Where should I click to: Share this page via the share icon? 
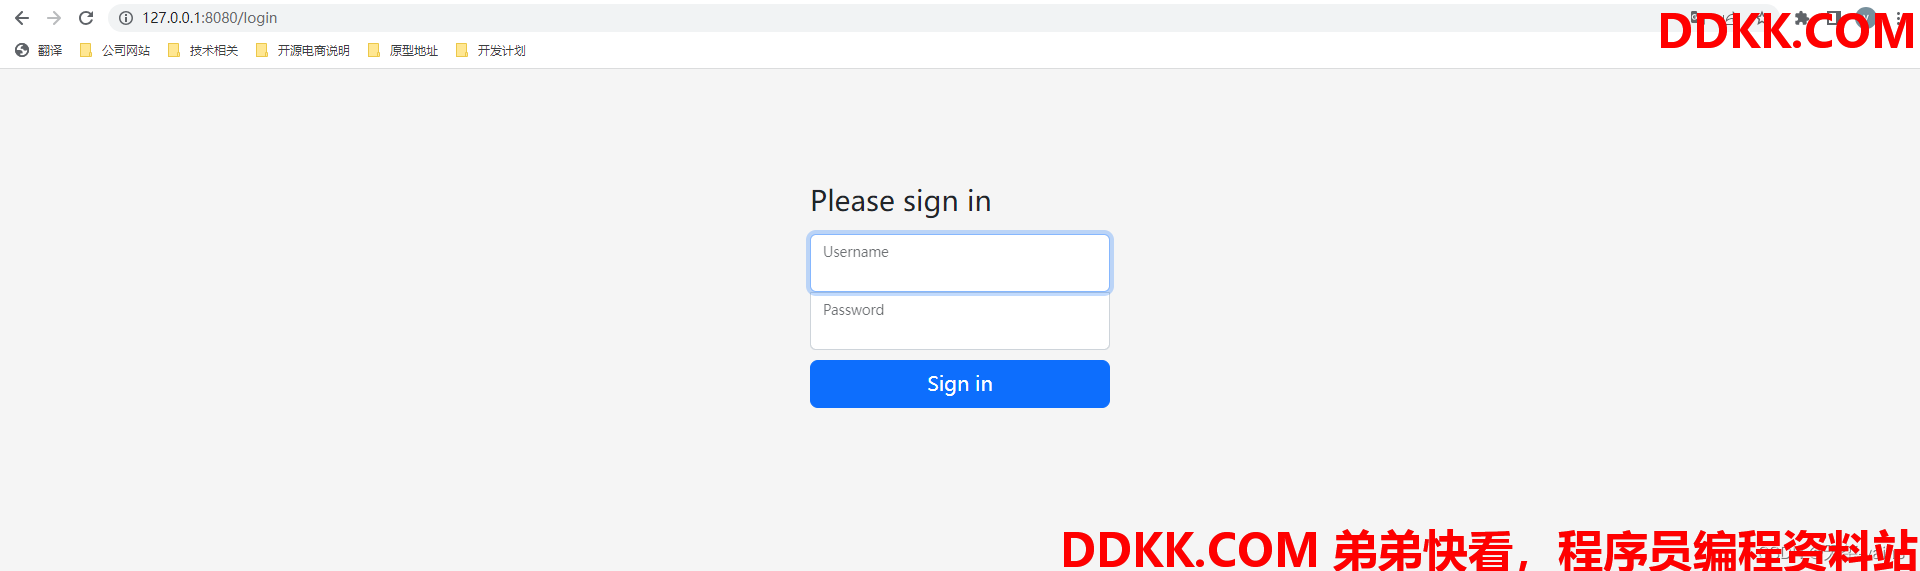(1730, 18)
